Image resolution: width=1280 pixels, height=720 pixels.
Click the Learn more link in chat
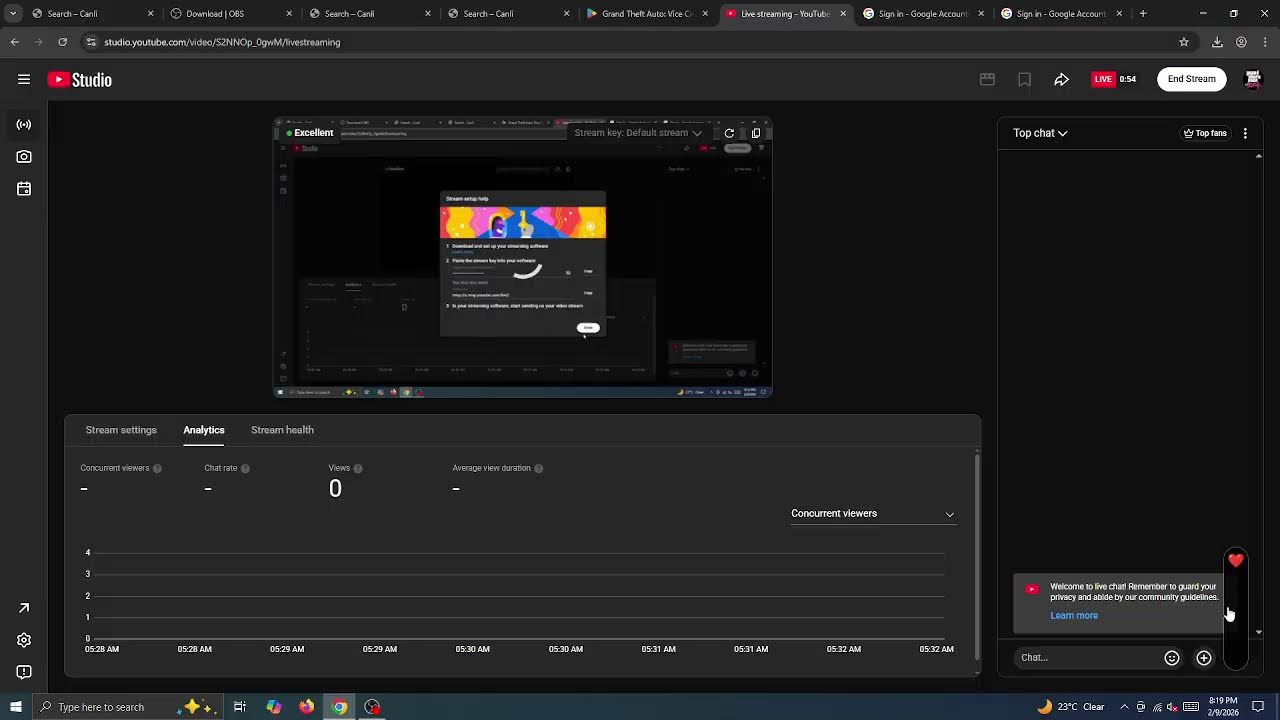1074,616
